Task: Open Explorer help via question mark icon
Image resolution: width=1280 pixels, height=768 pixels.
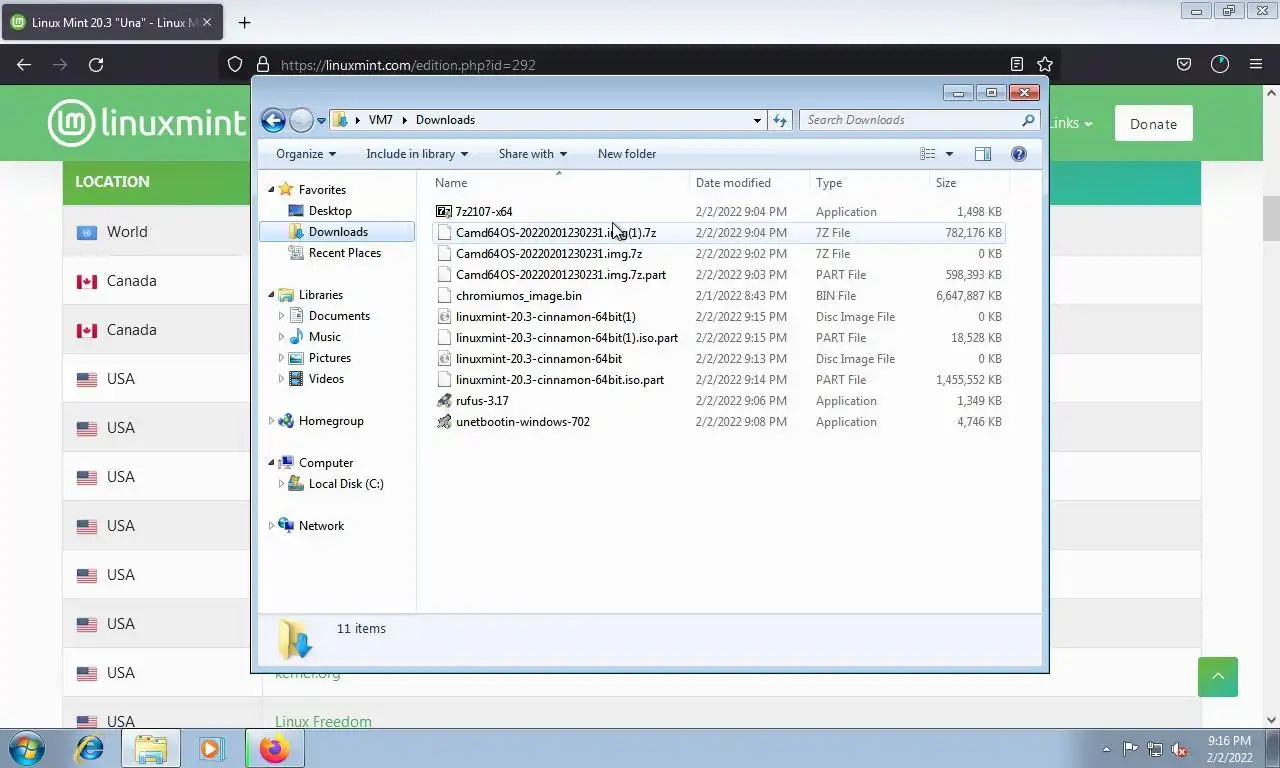Action: 1019,154
